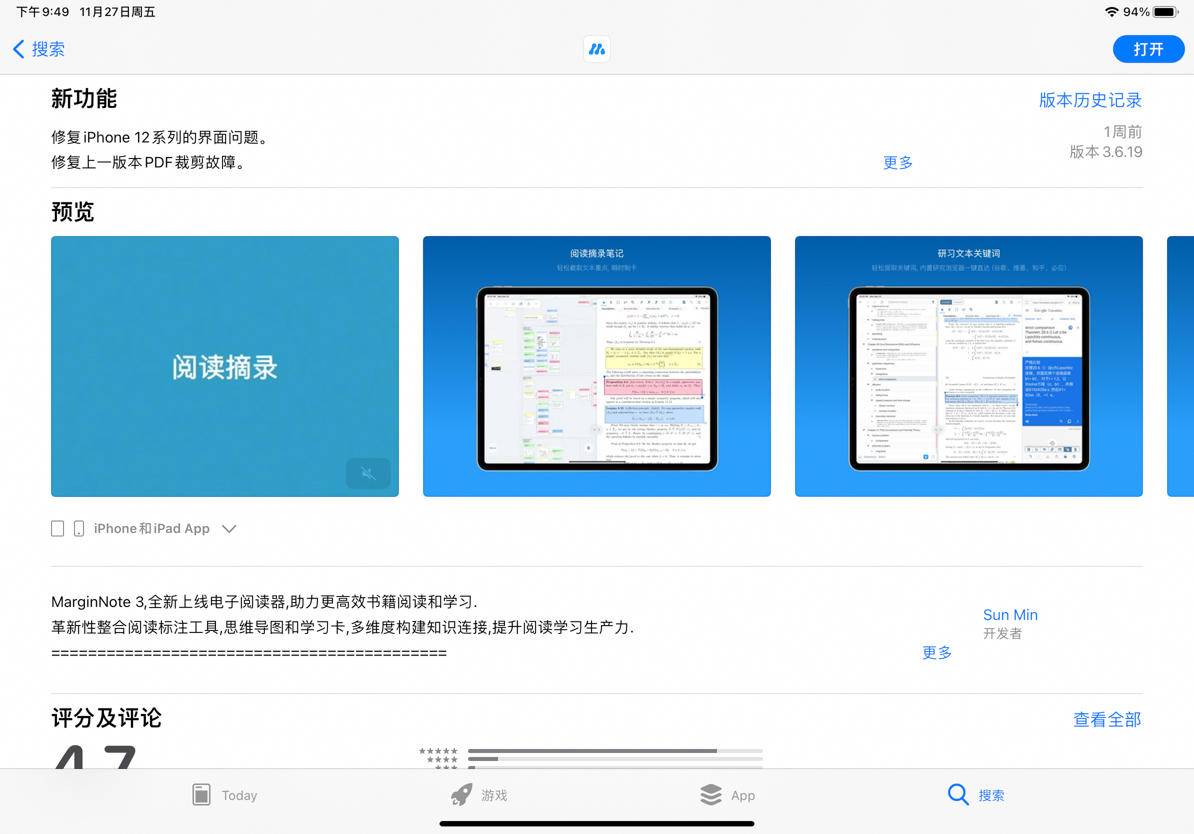Tap the five-star rating bar
Screen dimensions: 1194x834
point(615,751)
